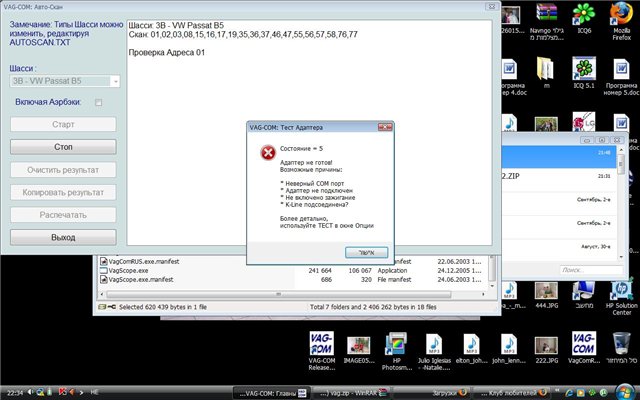Open the john_lenn MP3 desktop file
The height and width of the screenshot is (400, 640).
tap(509, 349)
